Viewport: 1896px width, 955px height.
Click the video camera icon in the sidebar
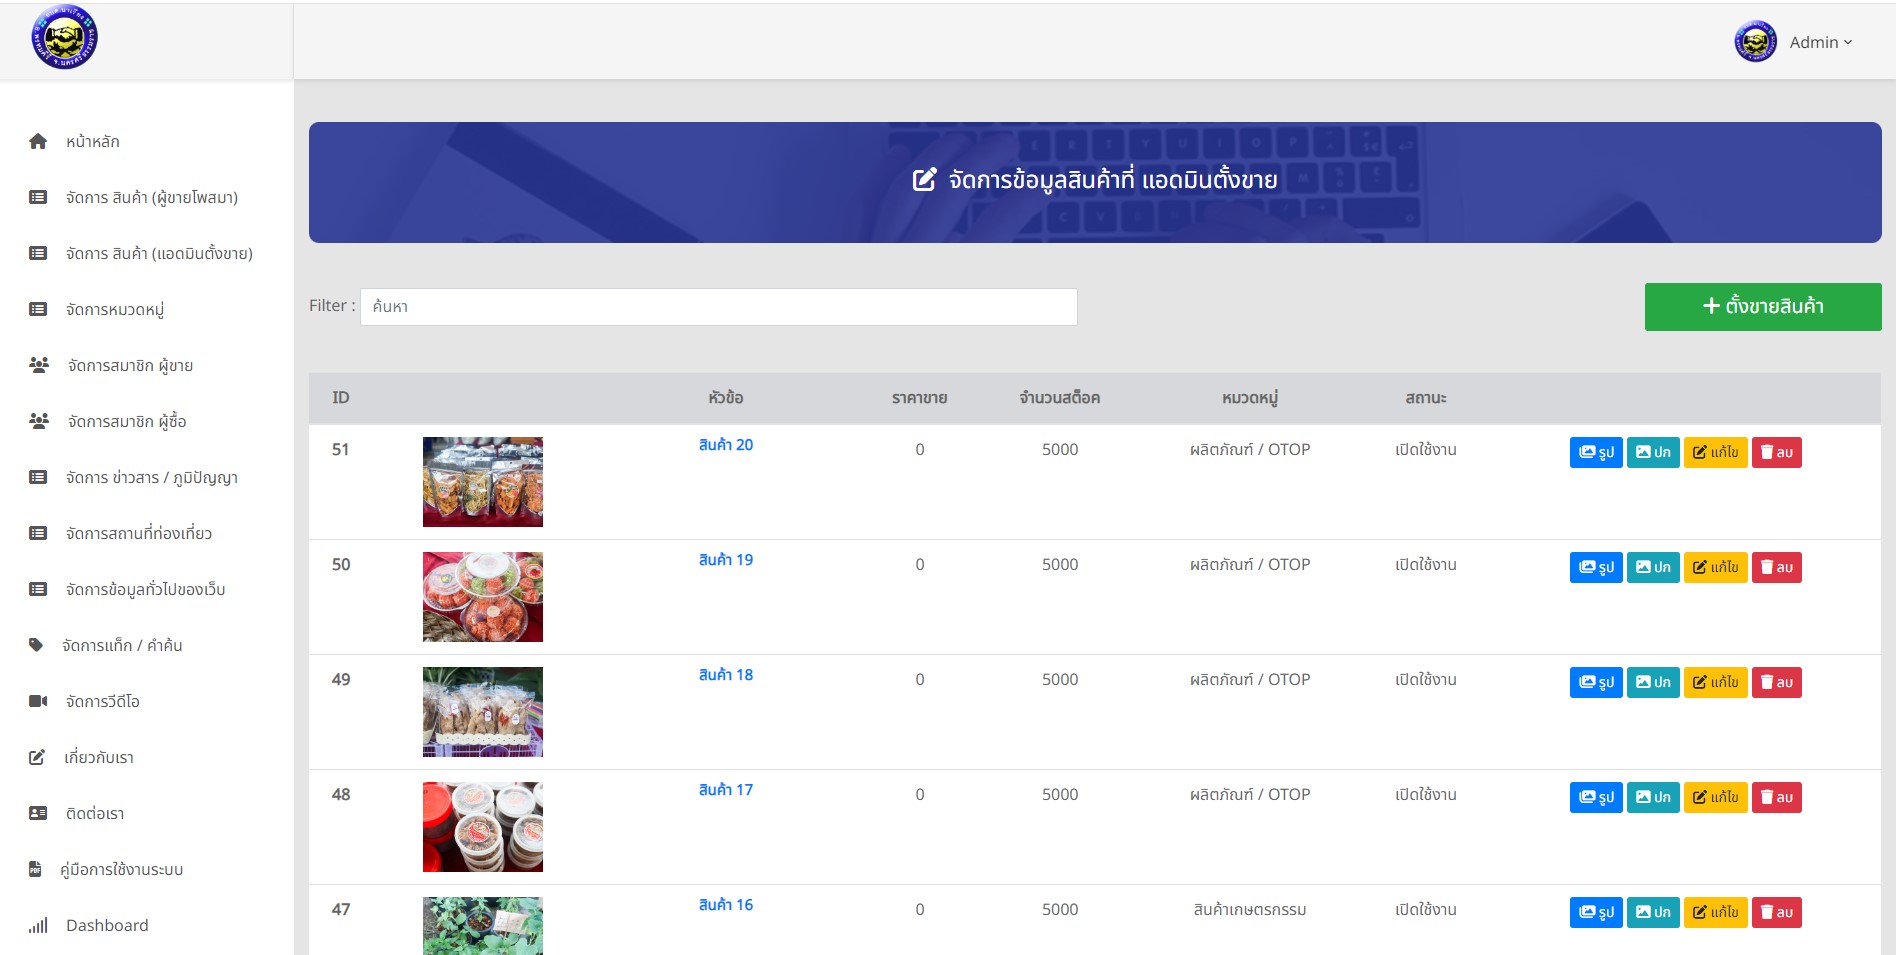pos(38,701)
